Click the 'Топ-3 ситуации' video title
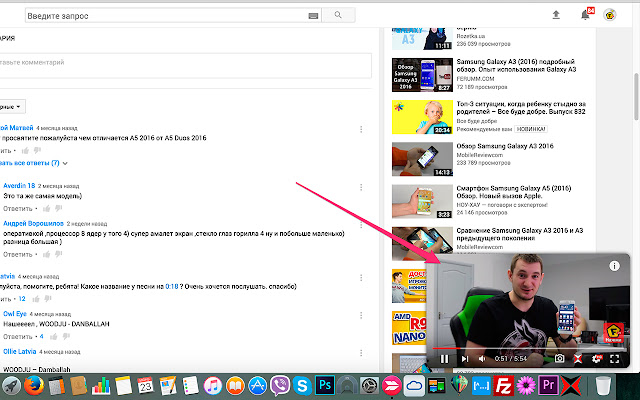Screen dimensions: 640x400 (x=521, y=108)
